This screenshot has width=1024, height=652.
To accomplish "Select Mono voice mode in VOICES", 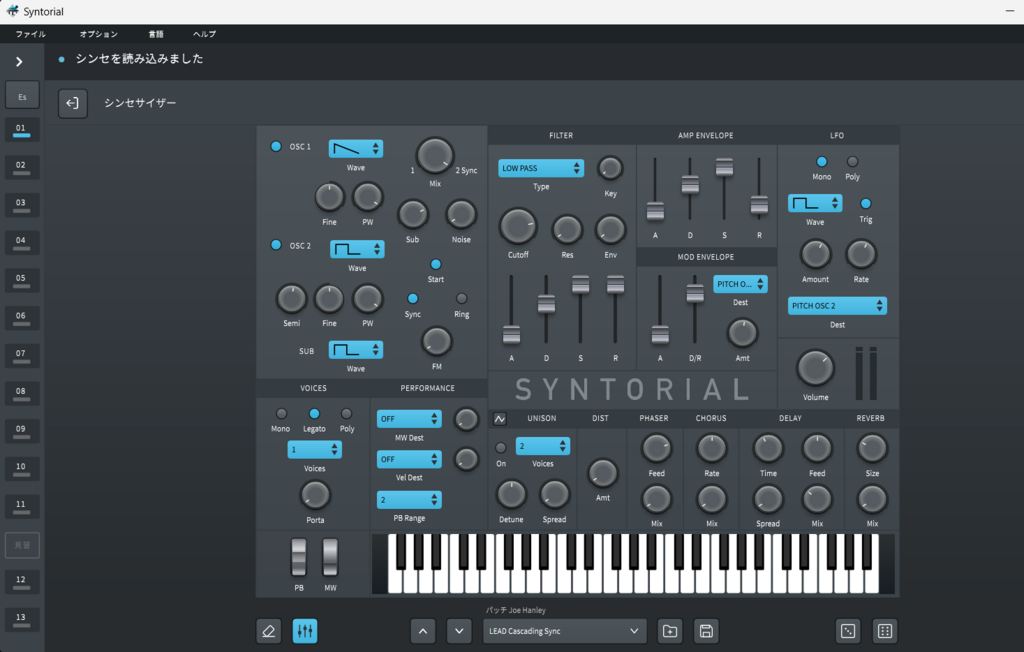I will (281, 414).
